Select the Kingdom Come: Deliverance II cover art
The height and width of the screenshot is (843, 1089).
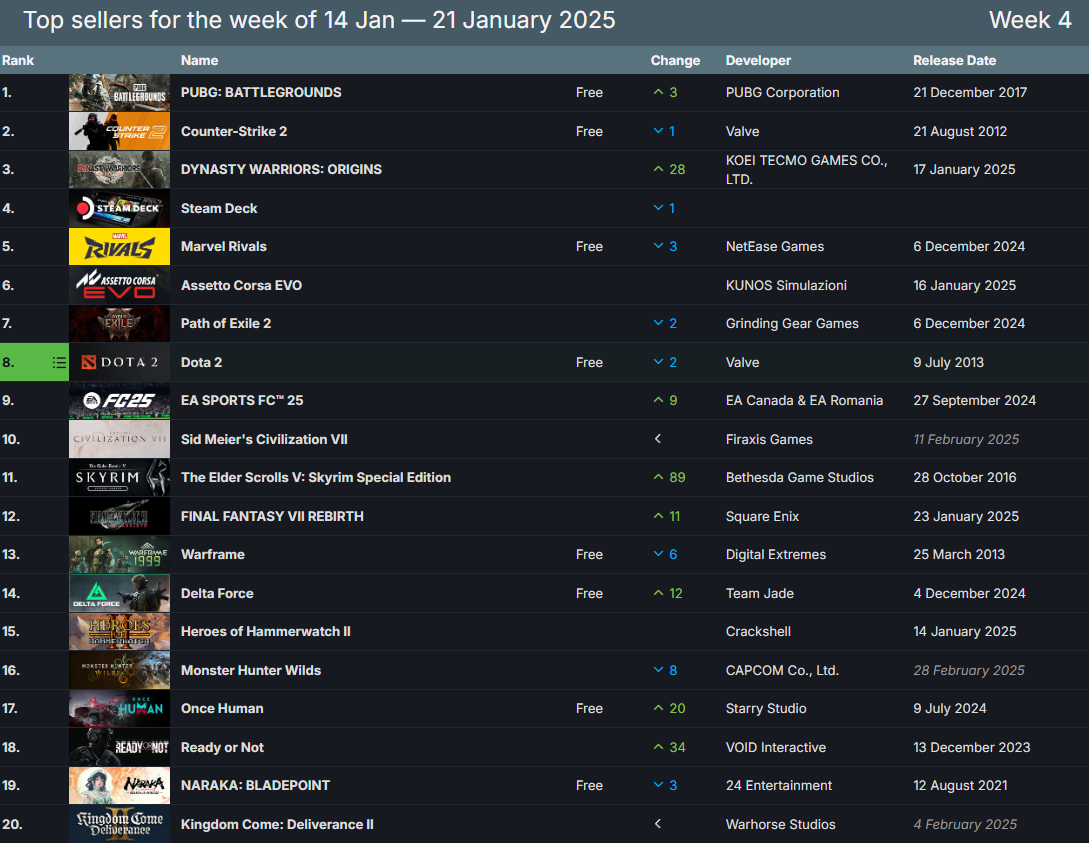pyautogui.click(x=119, y=824)
